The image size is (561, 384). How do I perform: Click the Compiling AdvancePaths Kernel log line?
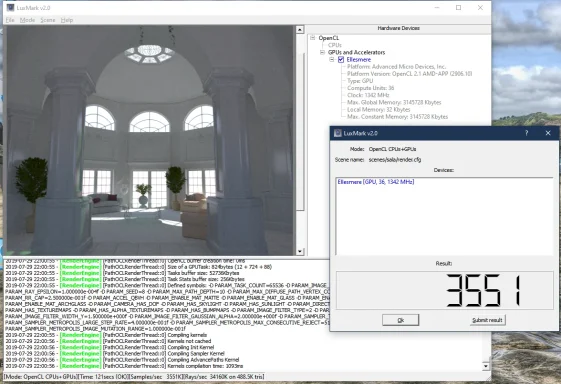[122, 360]
